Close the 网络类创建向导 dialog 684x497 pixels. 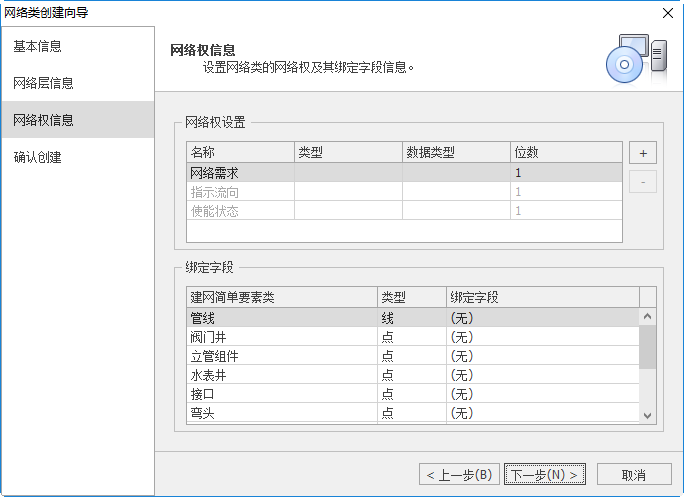tap(667, 12)
